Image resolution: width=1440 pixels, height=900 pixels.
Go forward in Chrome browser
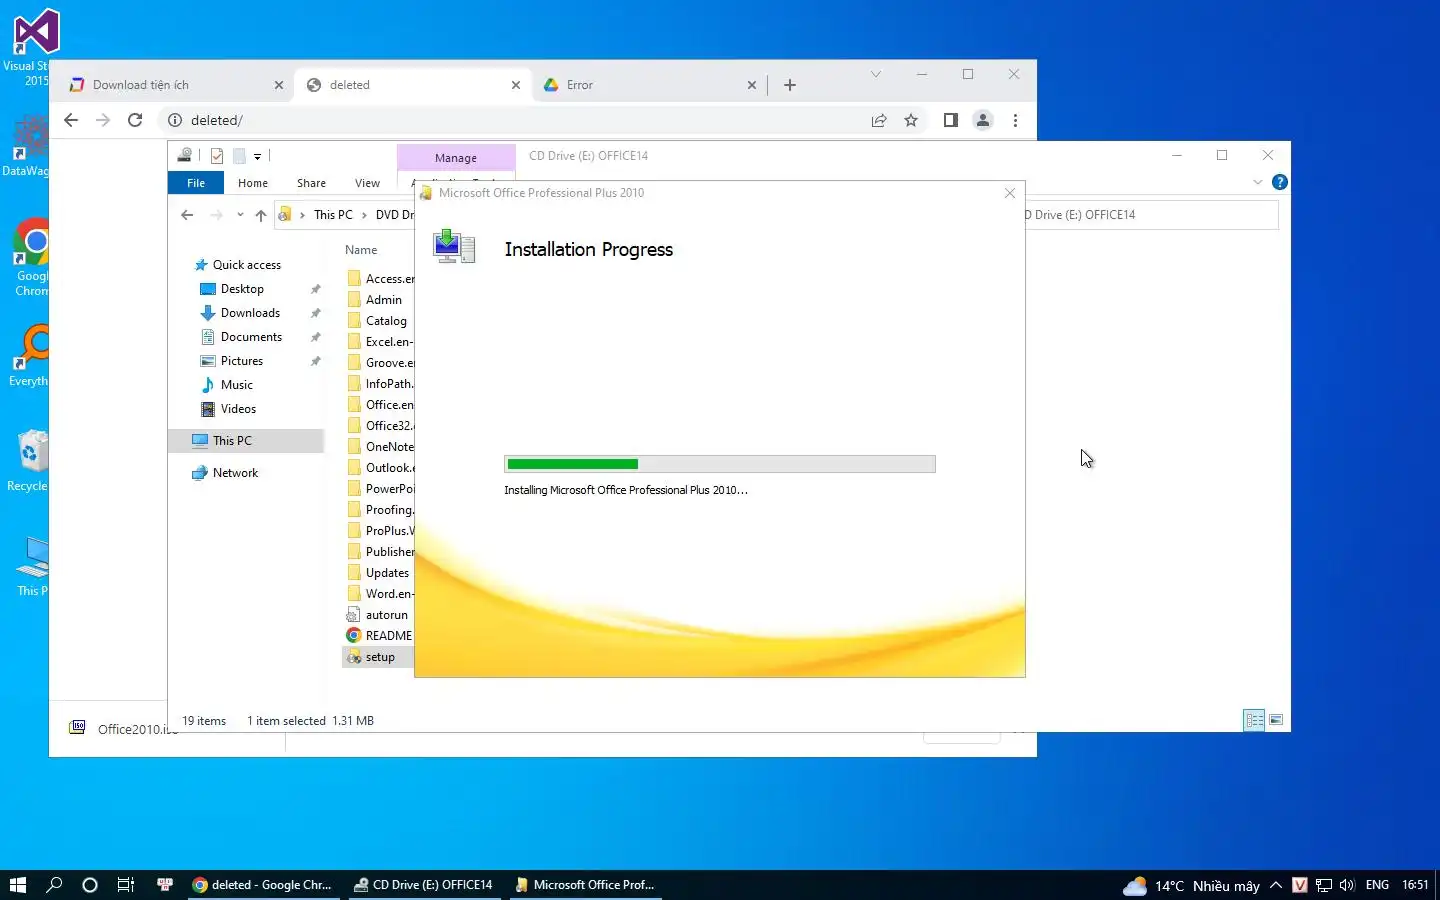pyautogui.click(x=103, y=120)
